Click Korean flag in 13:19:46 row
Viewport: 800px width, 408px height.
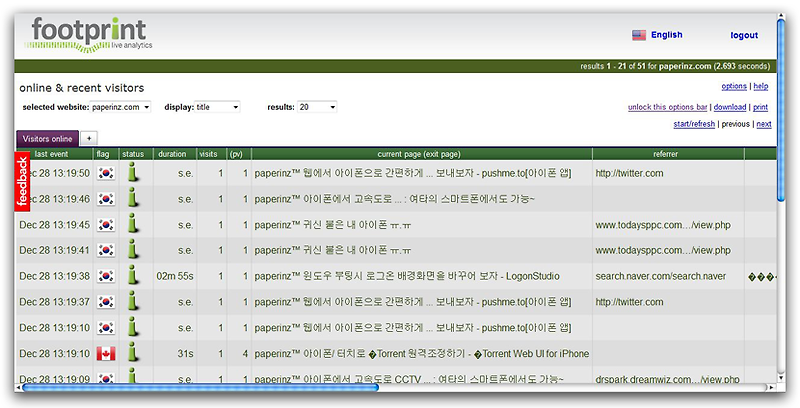tap(106, 199)
